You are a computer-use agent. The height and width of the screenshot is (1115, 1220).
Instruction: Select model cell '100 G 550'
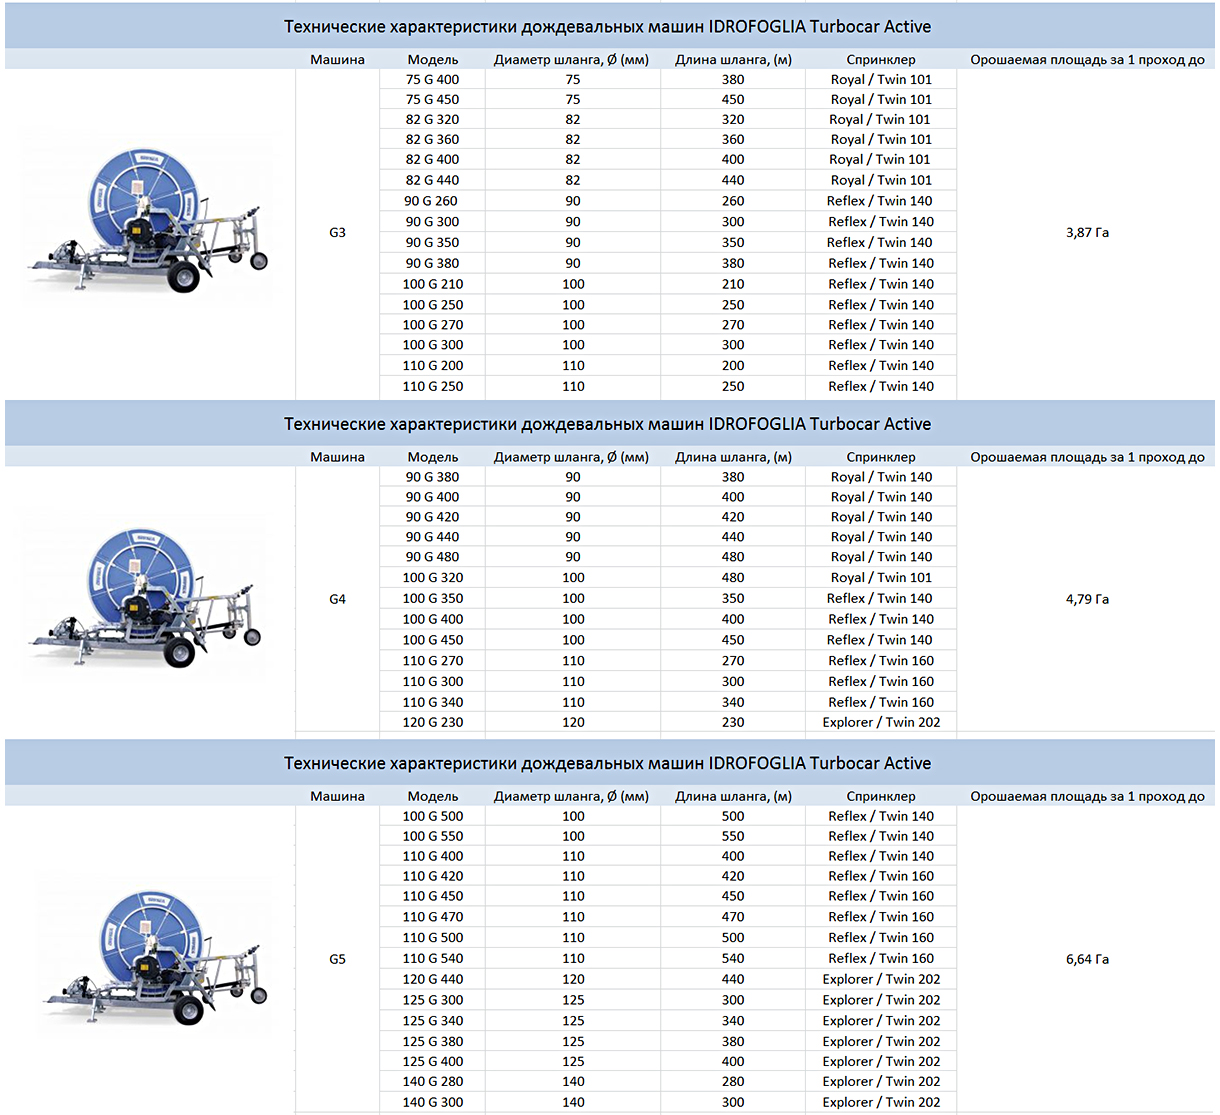click(x=433, y=836)
